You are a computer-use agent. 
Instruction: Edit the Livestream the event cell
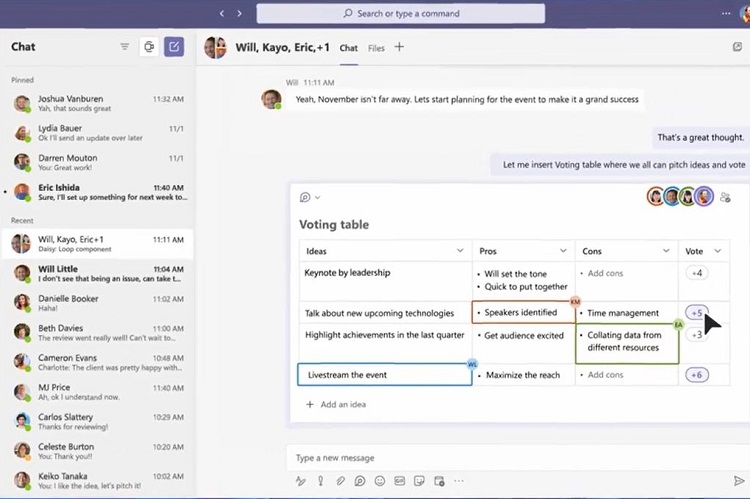coord(385,375)
